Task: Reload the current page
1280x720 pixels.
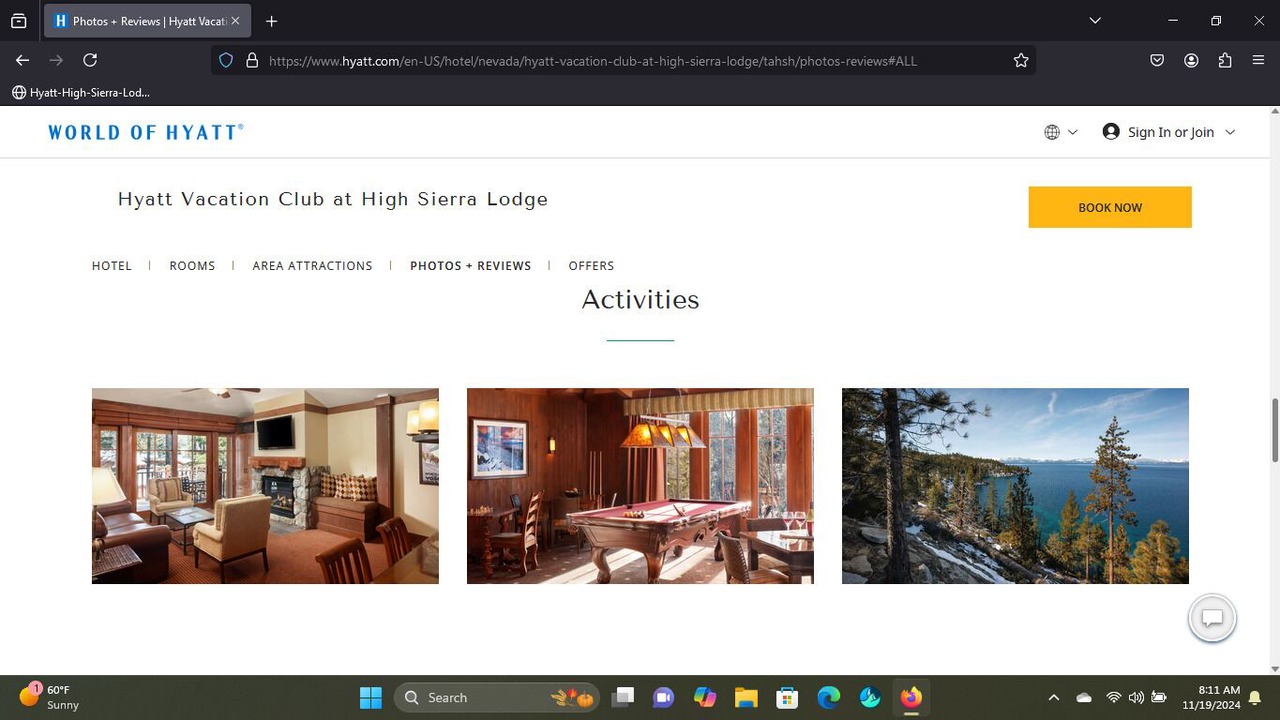Action: pos(90,60)
